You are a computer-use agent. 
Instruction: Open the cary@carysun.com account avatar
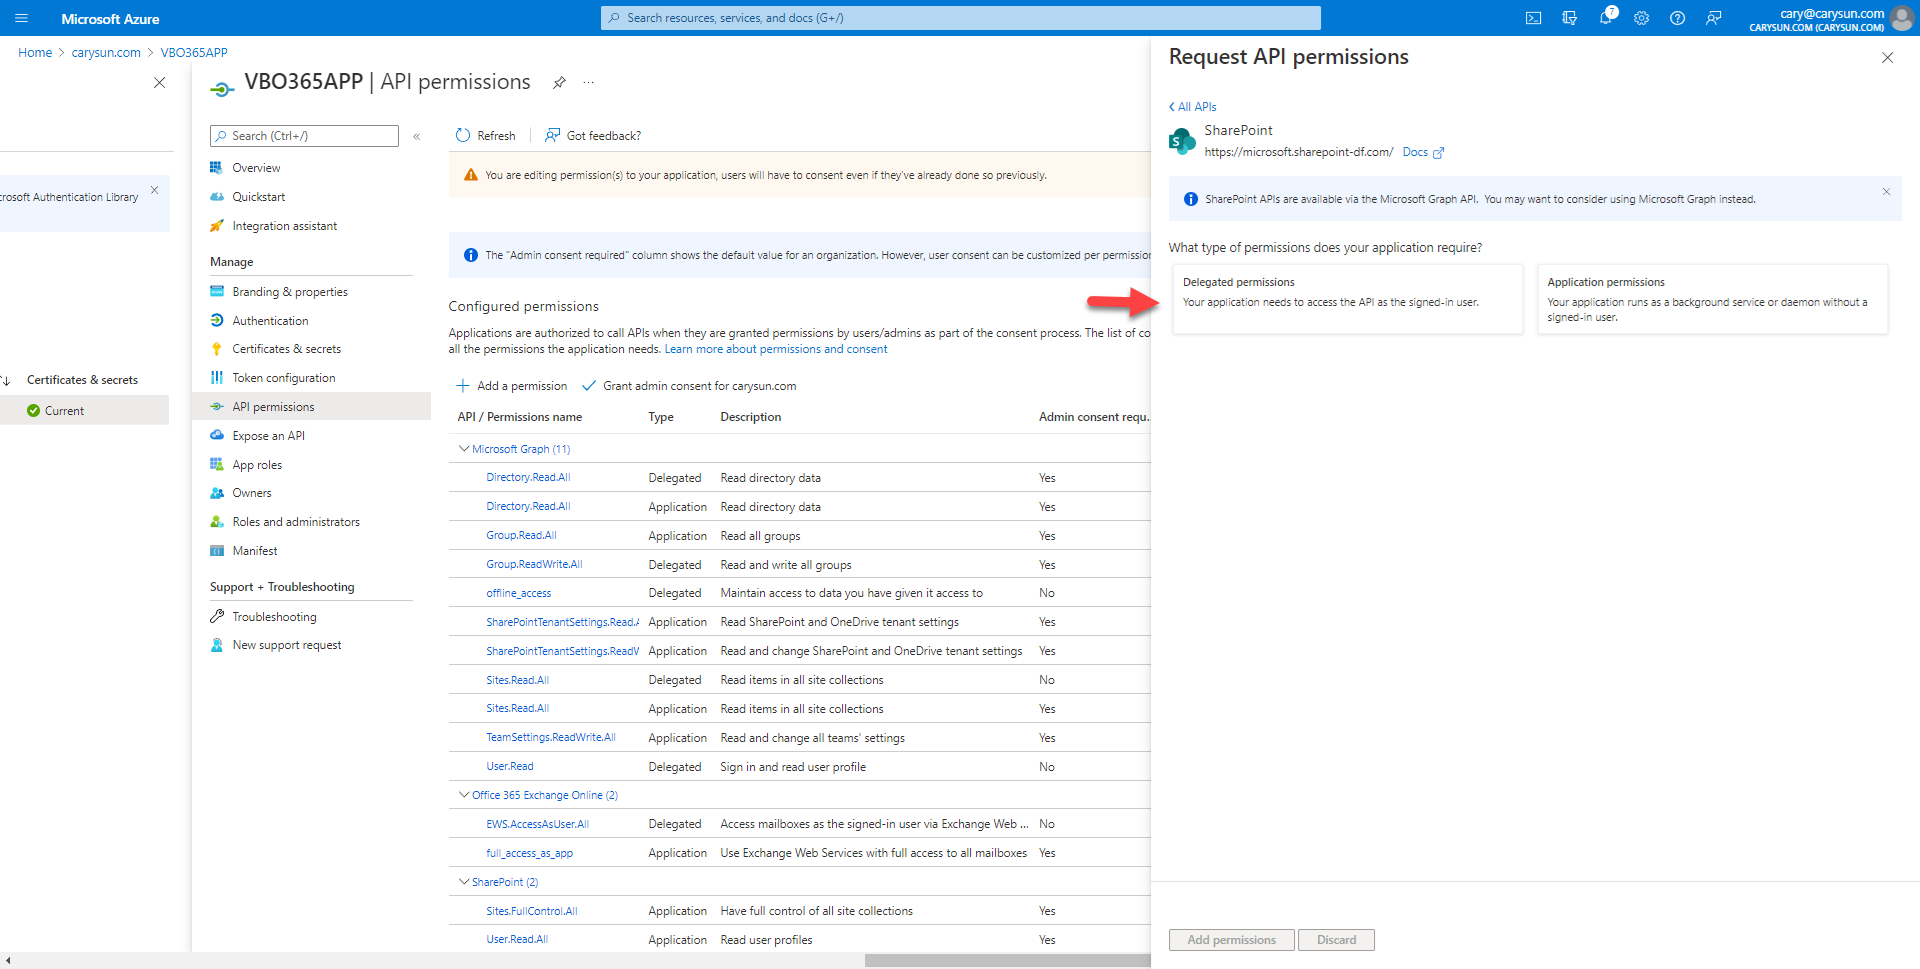point(1902,18)
